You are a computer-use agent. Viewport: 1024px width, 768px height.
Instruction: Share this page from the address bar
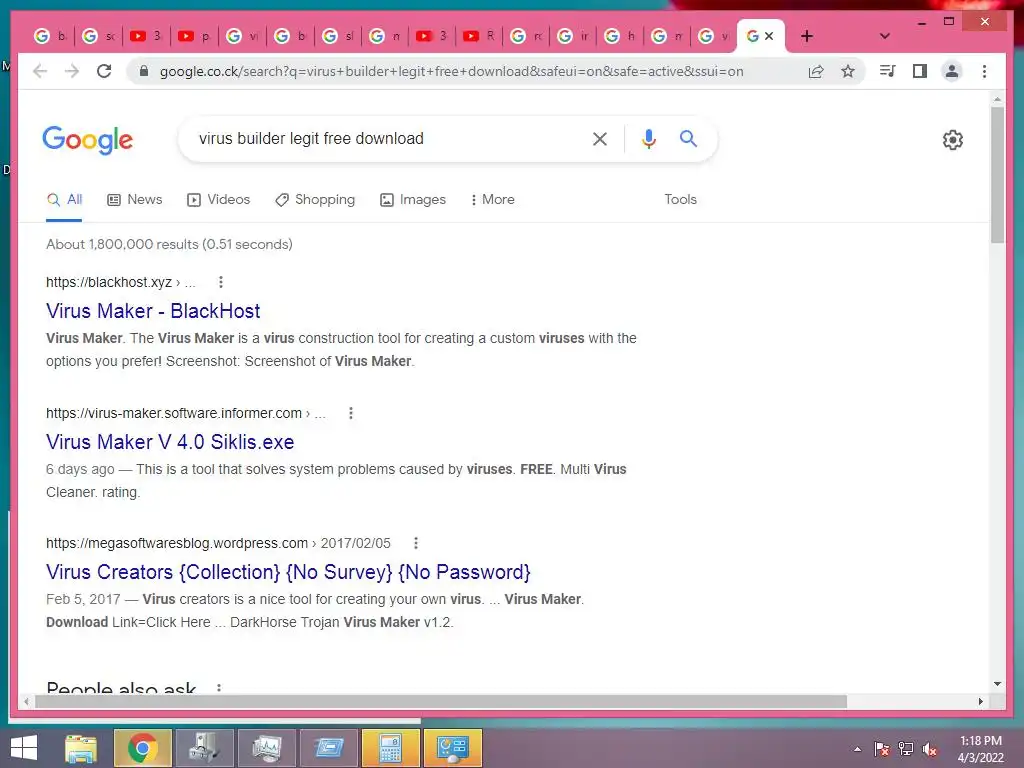(816, 71)
